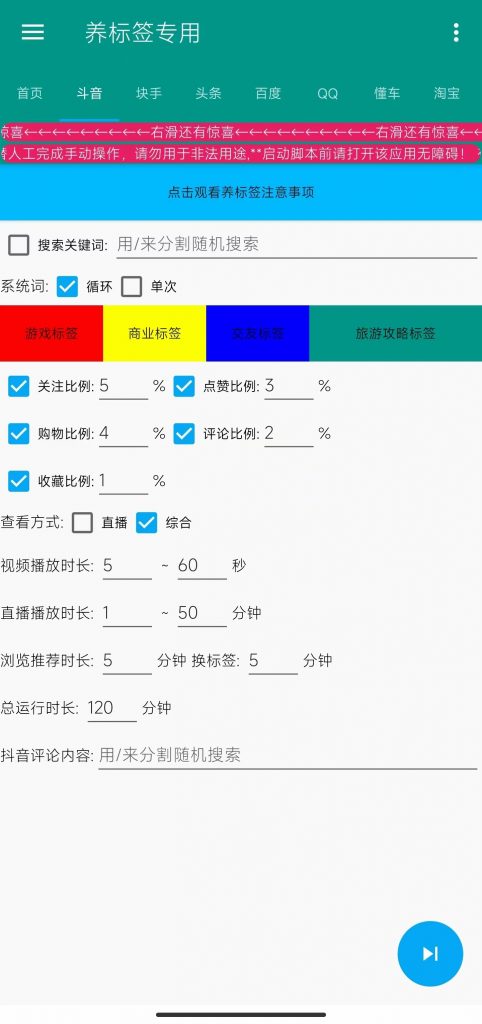
Task: Edit the 收藏比例 percentage field
Action: point(123,481)
